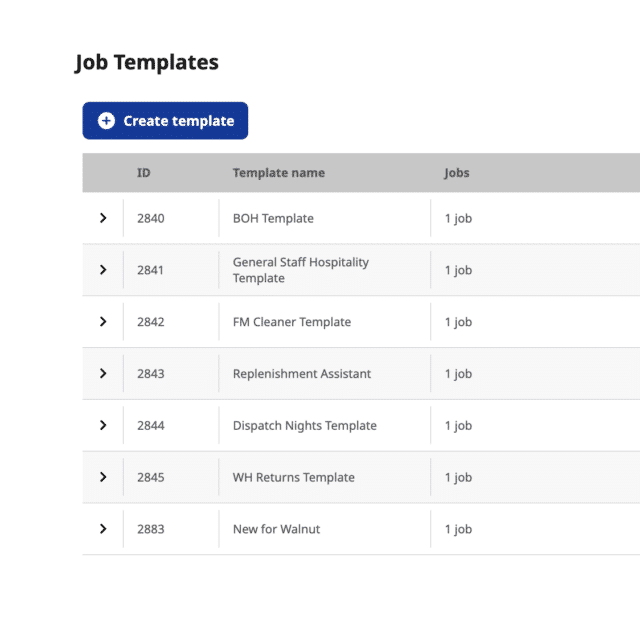Click the 1 job cell for row 2841
Screen dimensions: 640x641
click(x=458, y=270)
